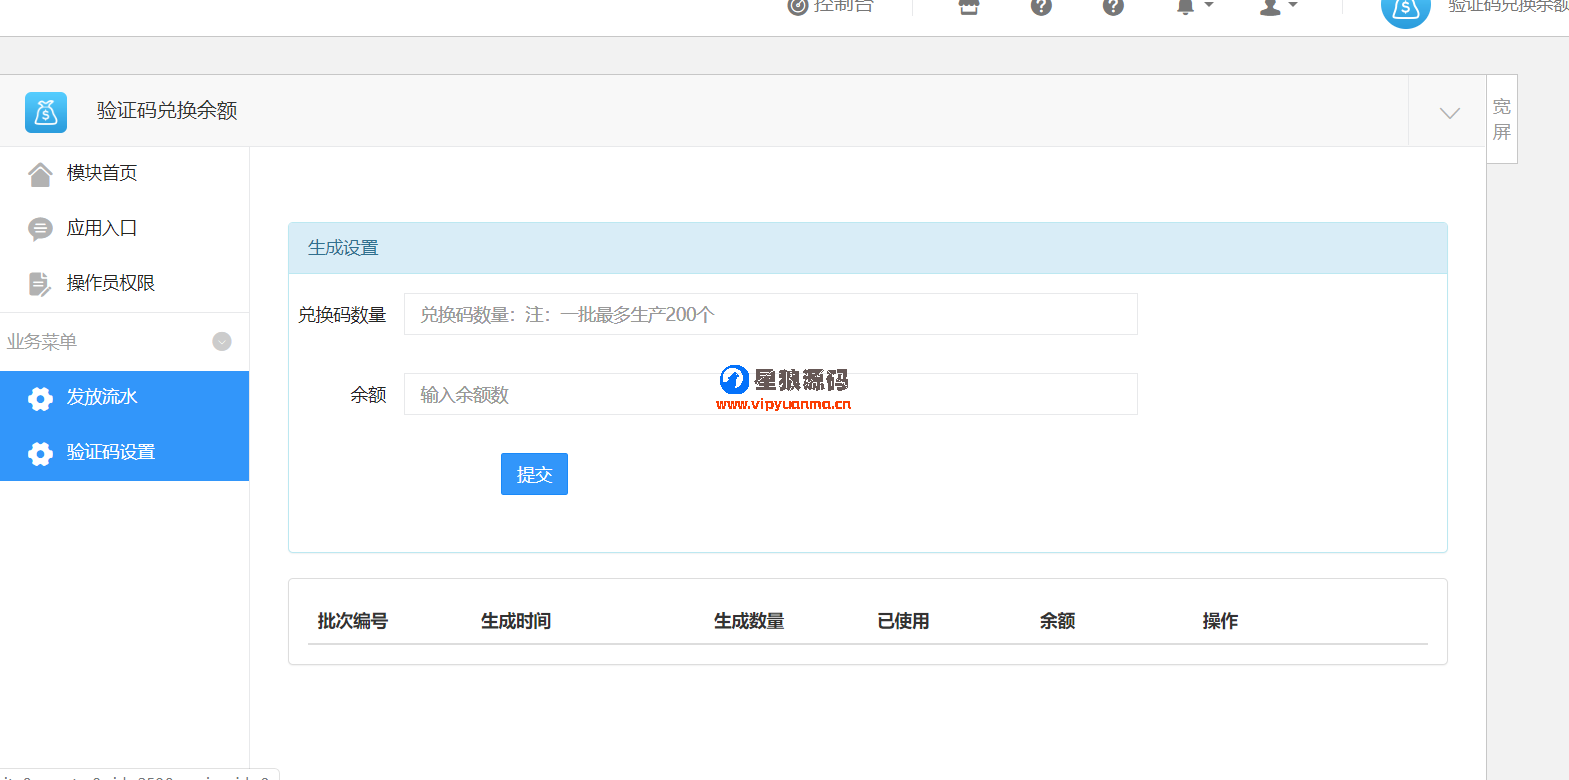Viewport: 1569px width, 780px height.
Task: Open the 控制台 console link
Action: (x=831, y=6)
